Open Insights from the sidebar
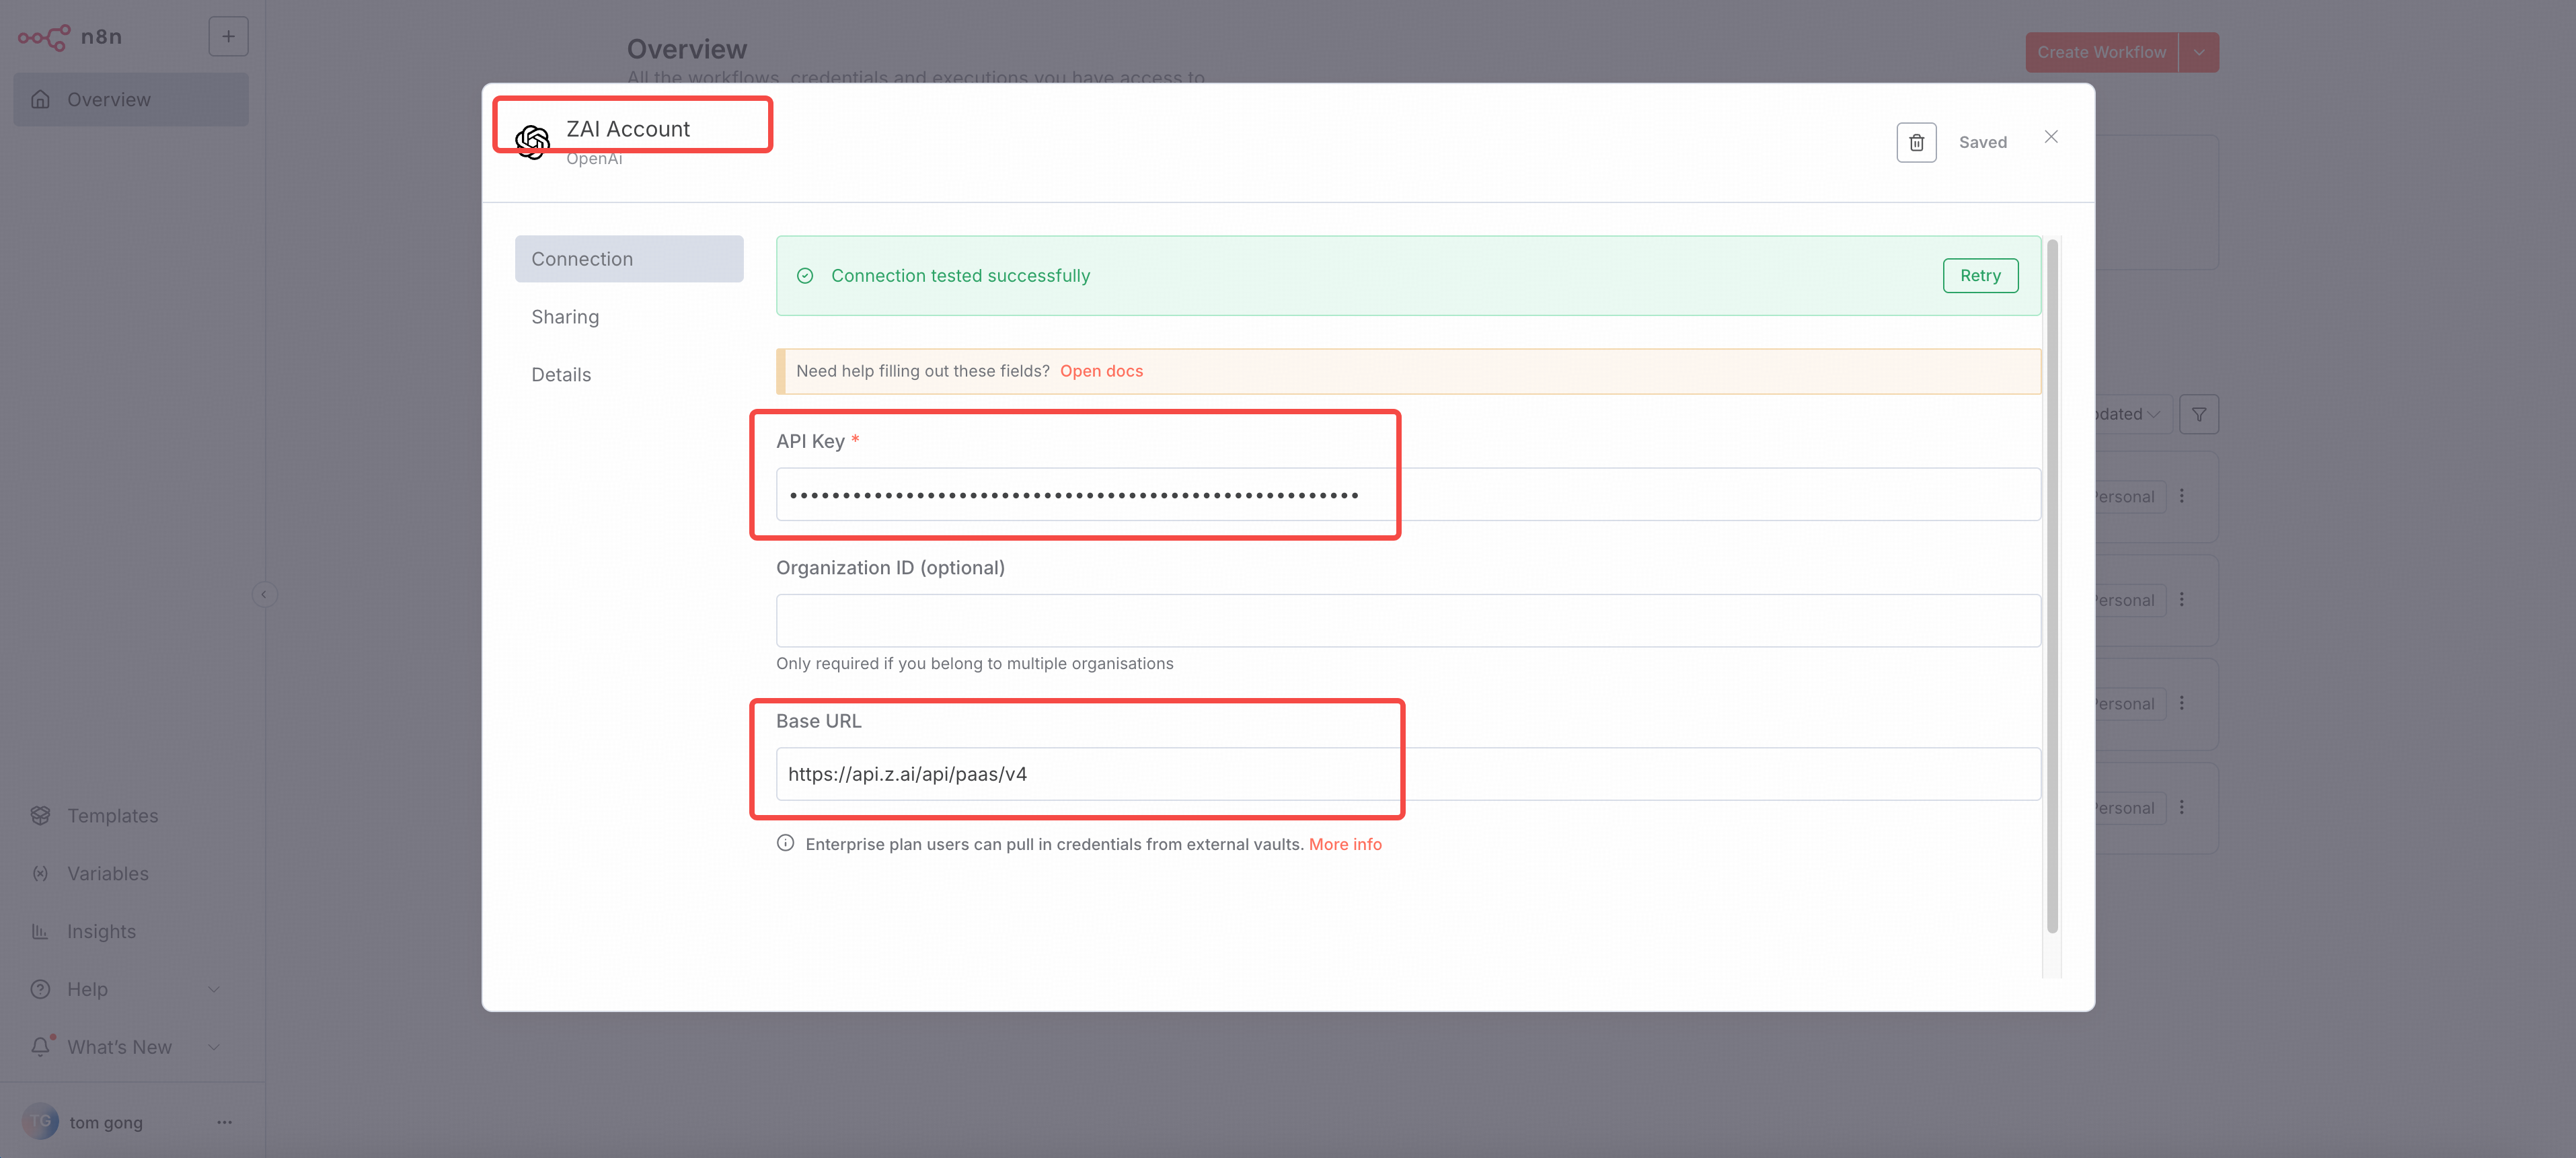2576x1158 pixels. pyautogui.click(x=101, y=931)
